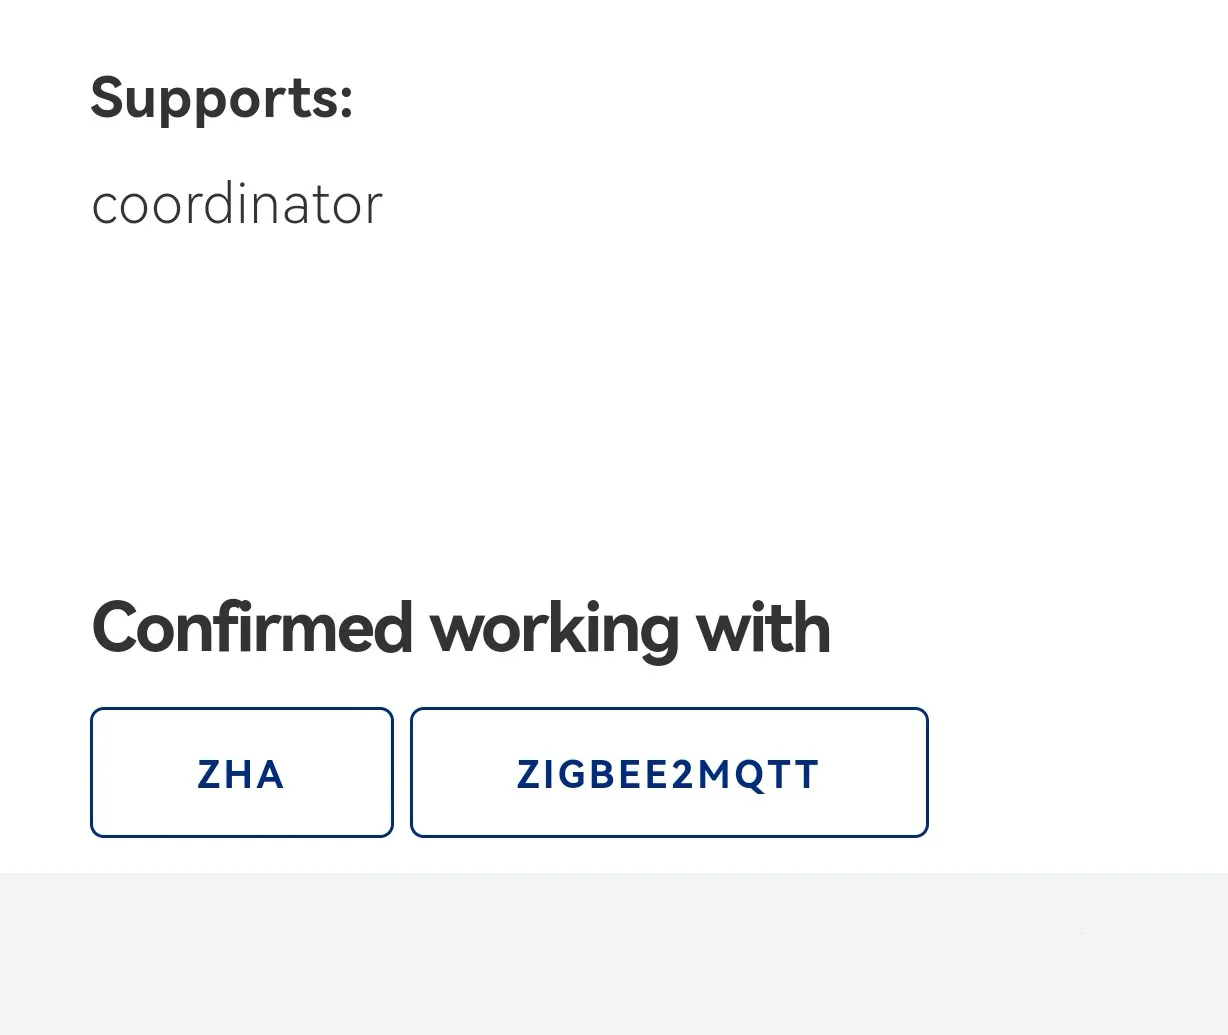Image resolution: width=1228 pixels, height=1035 pixels.
Task: Select the "Supports:" label
Action: (x=222, y=98)
